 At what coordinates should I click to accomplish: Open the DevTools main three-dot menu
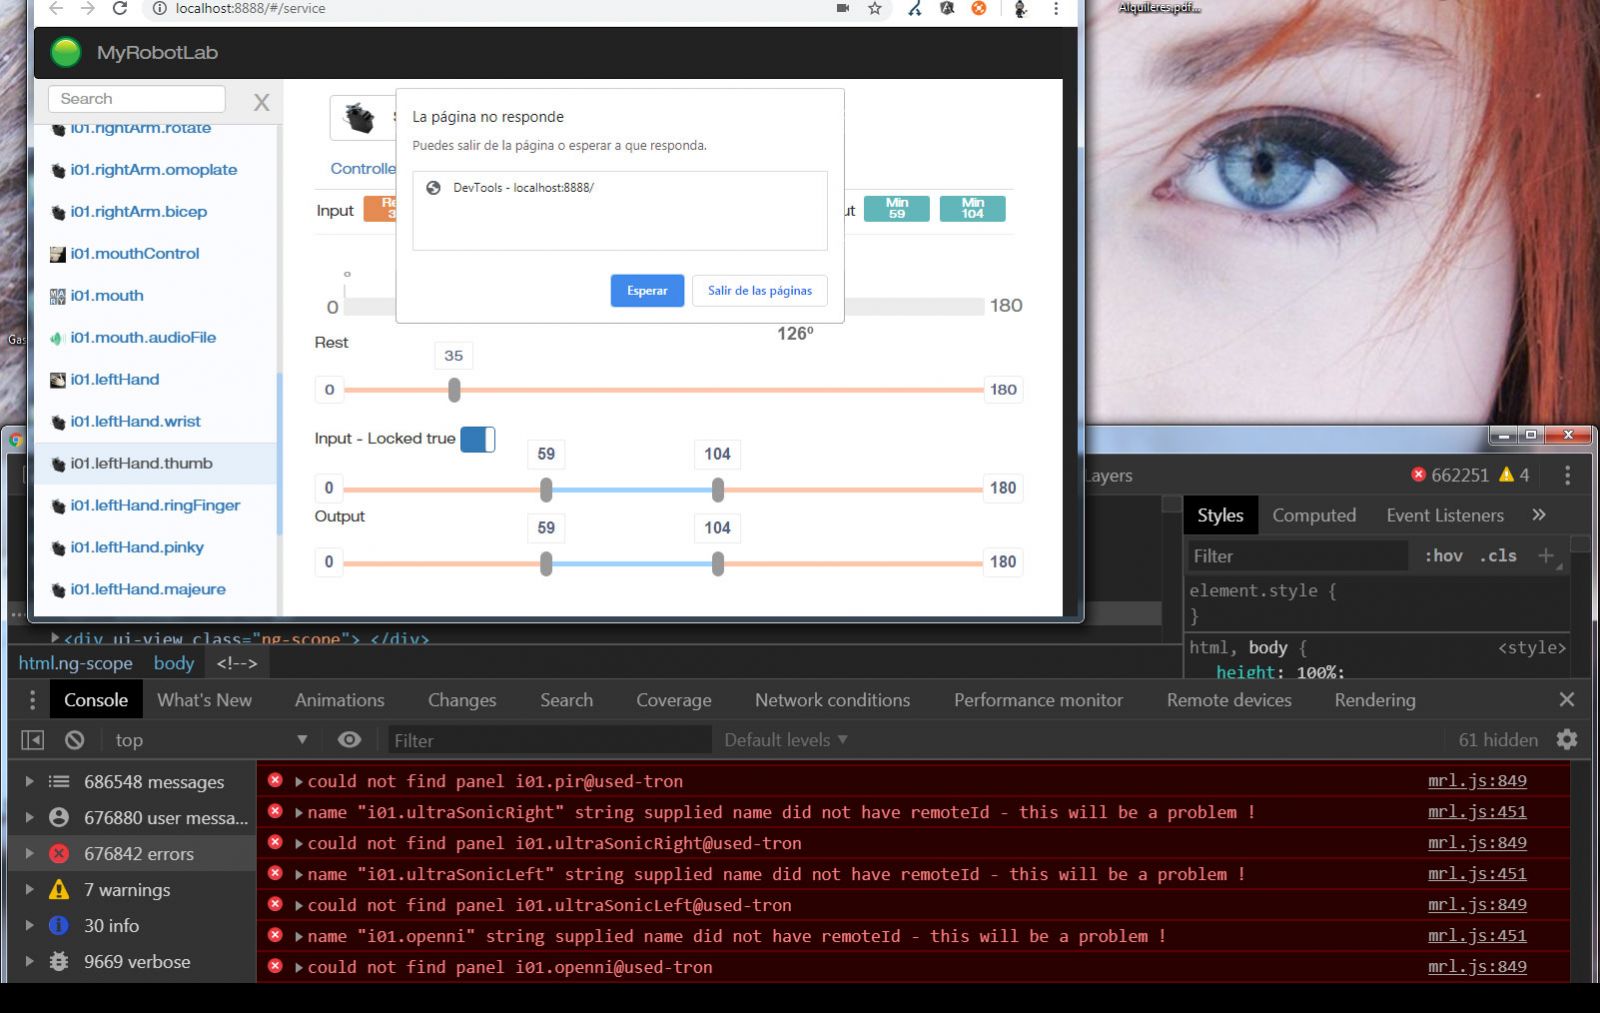pyautogui.click(x=1567, y=475)
